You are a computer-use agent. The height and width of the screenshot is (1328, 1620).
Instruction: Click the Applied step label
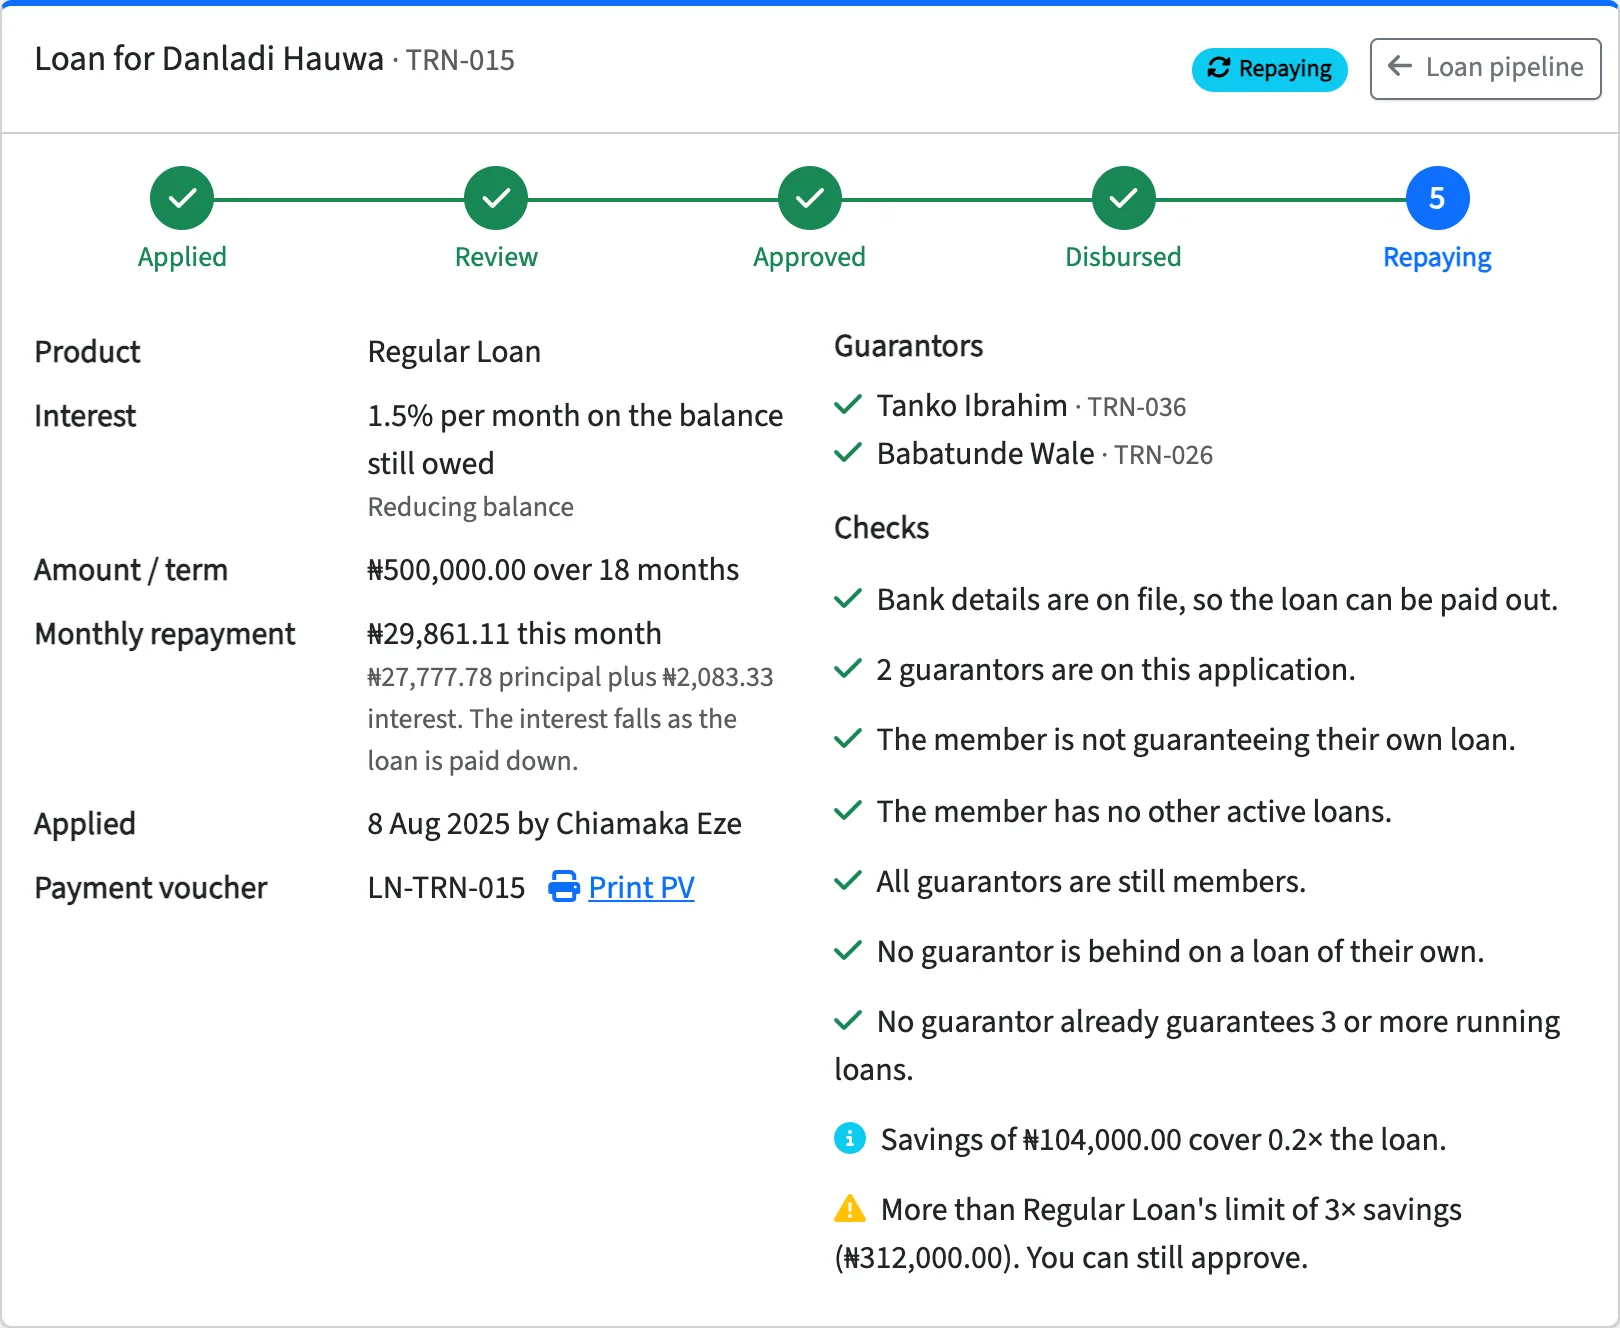point(182,257)
